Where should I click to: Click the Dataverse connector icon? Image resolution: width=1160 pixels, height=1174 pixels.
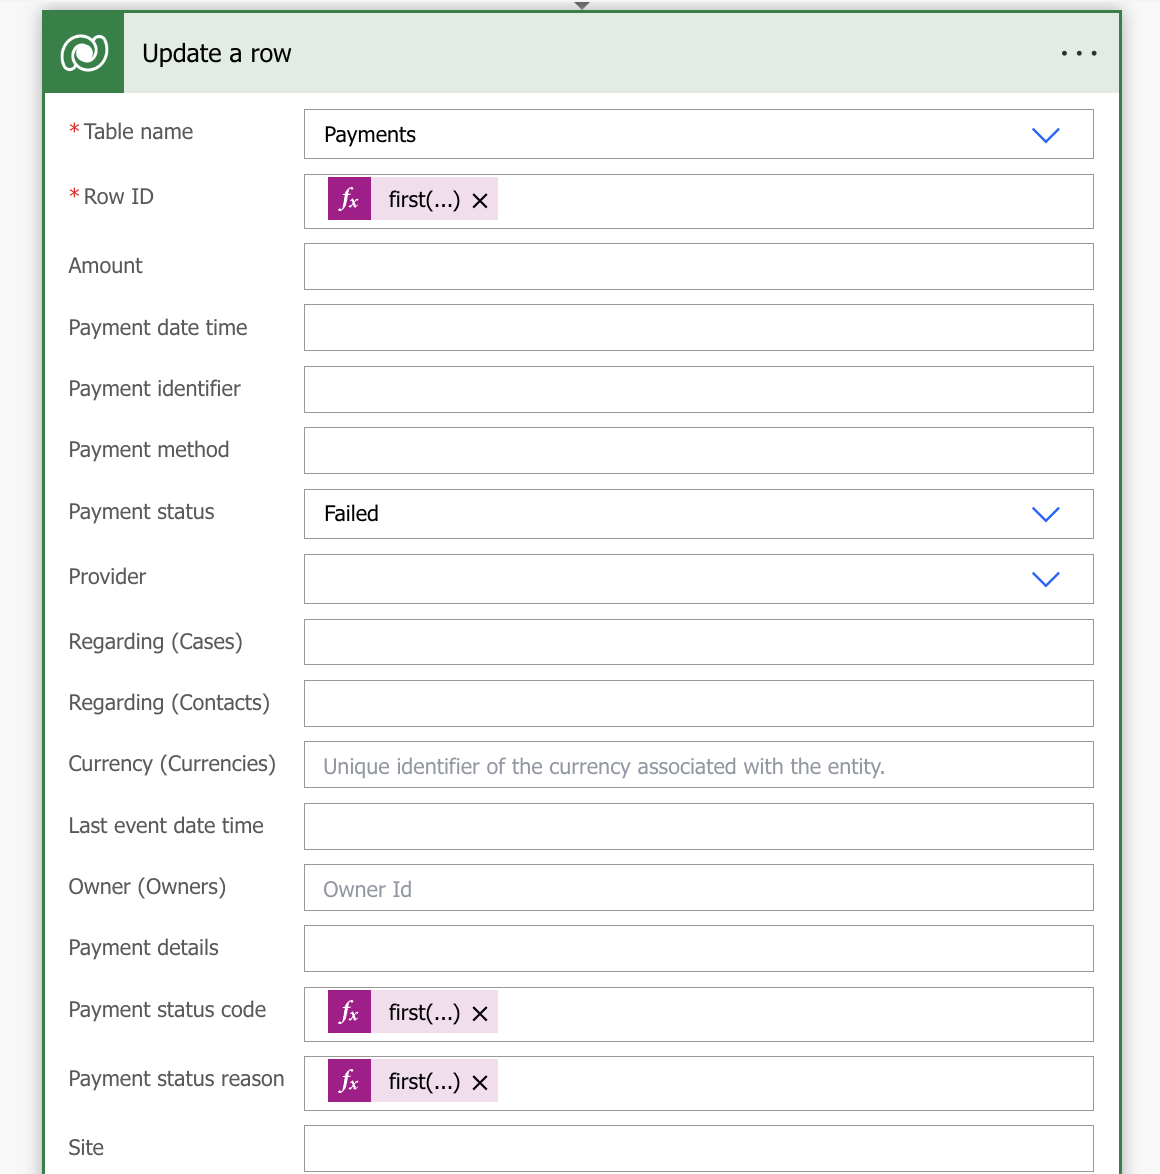[x=83, y=52]
